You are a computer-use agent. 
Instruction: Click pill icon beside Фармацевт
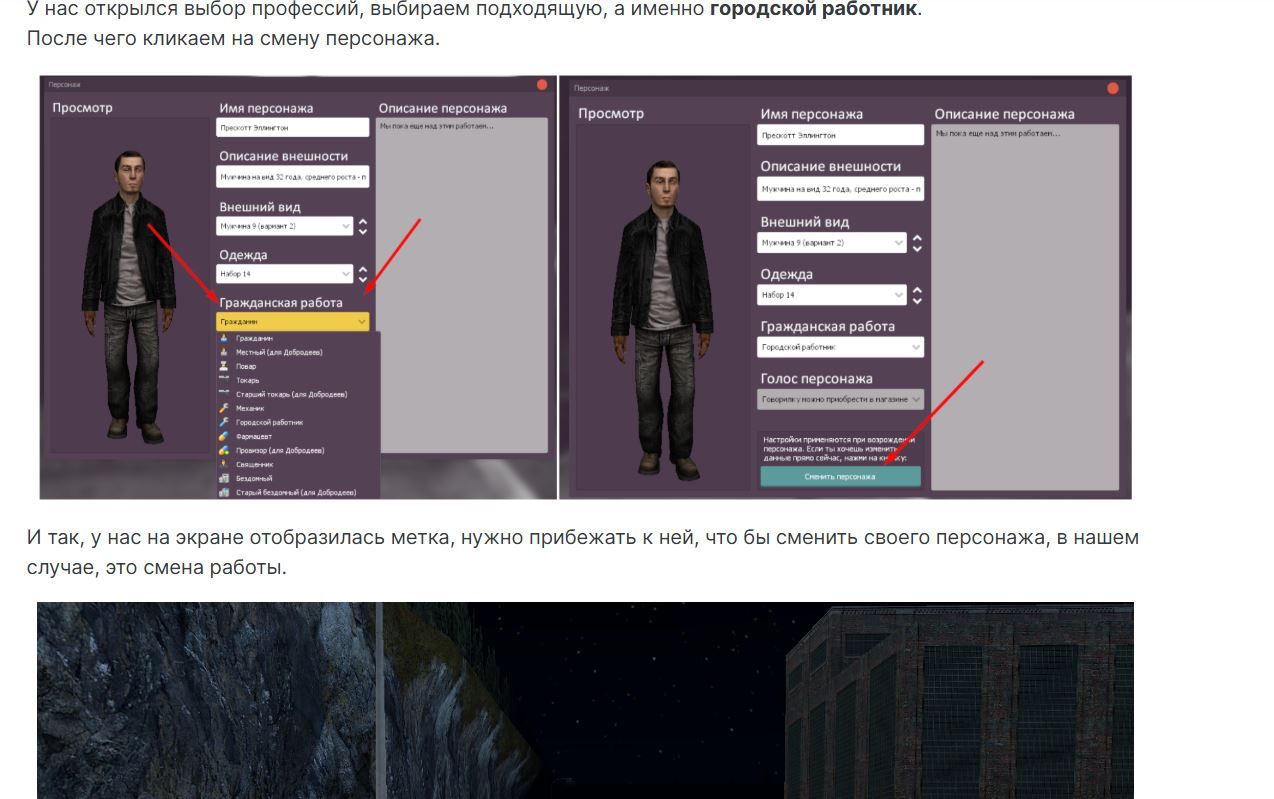point(224,436)
